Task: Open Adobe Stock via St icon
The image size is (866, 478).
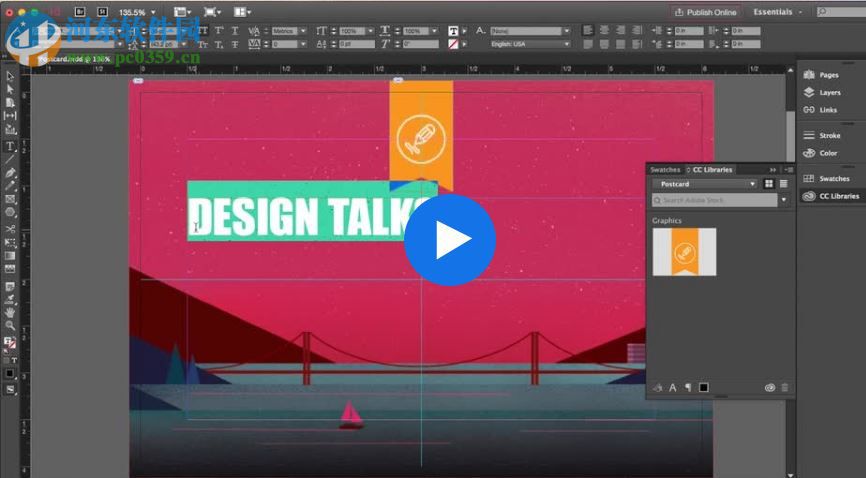Action: click(x=102, y=12)
